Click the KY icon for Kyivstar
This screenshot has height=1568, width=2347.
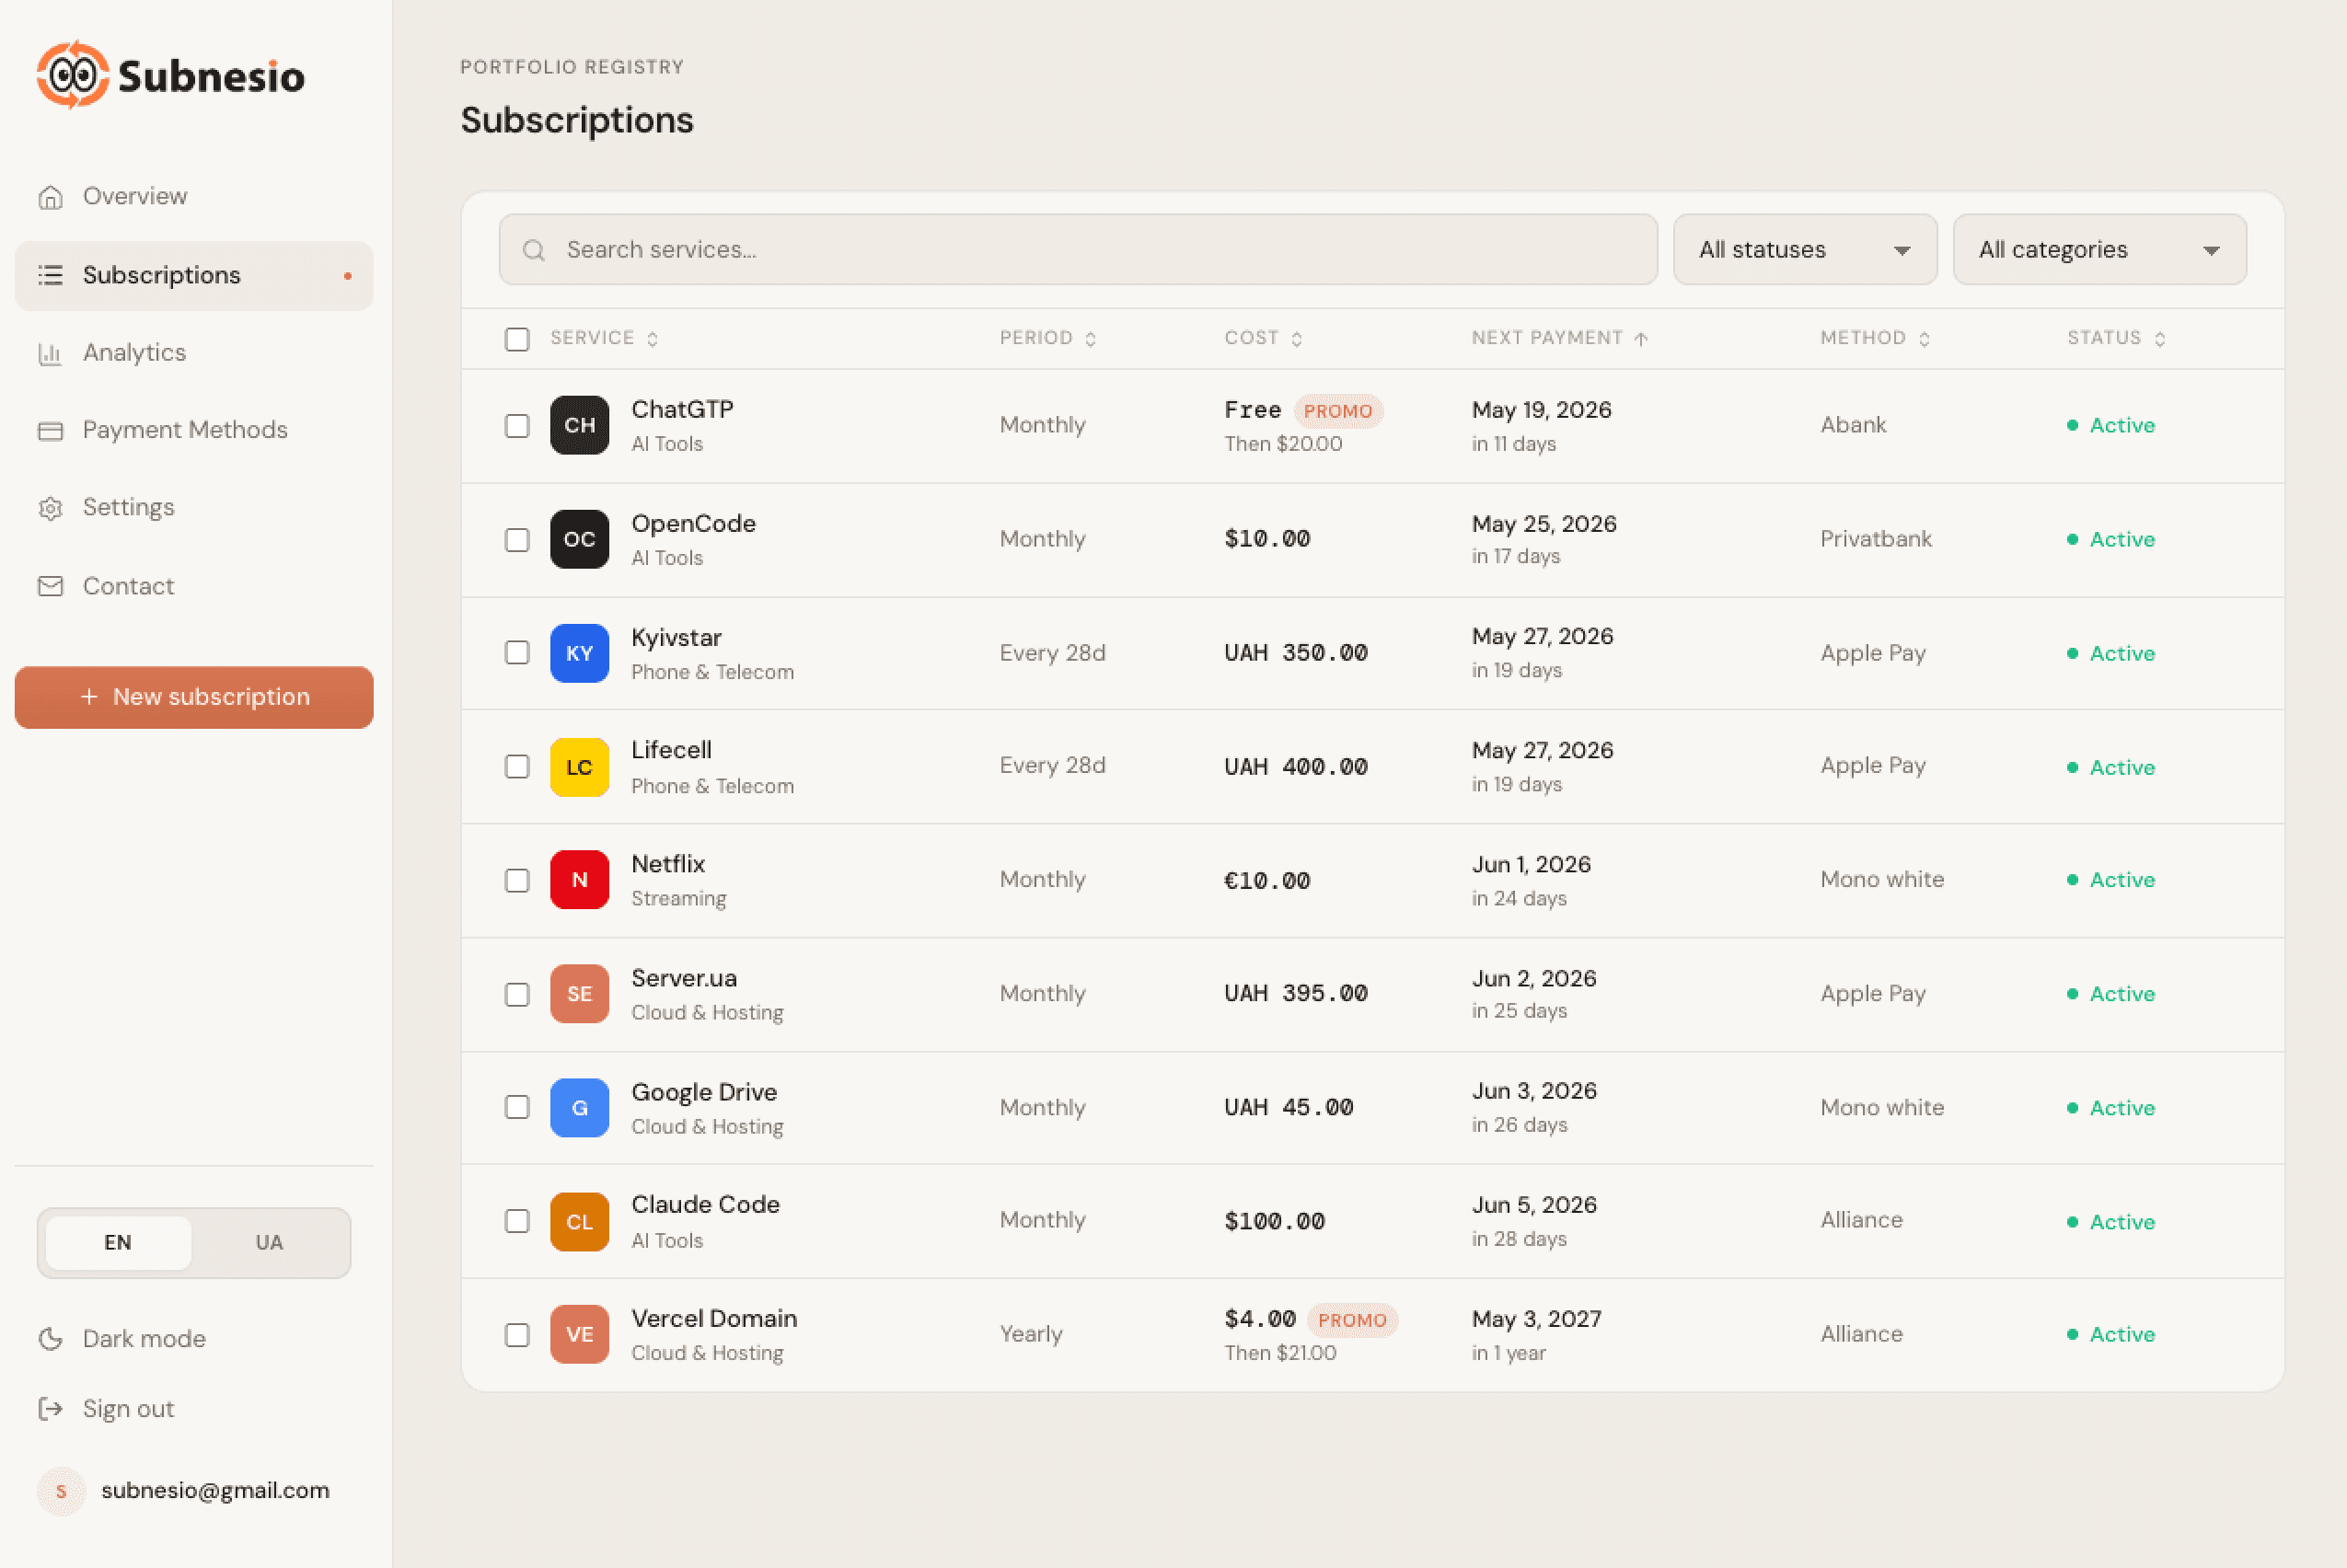tap(580, 653)
